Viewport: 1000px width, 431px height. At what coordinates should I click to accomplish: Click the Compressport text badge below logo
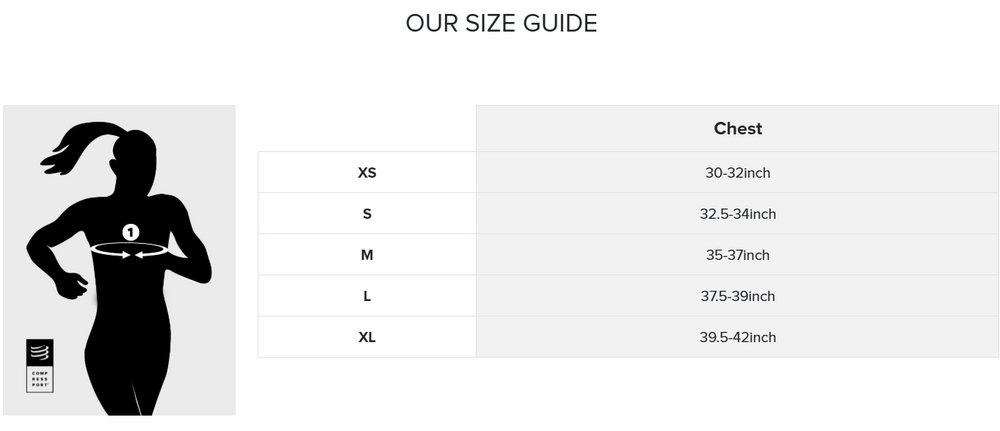tap(40, 380)
